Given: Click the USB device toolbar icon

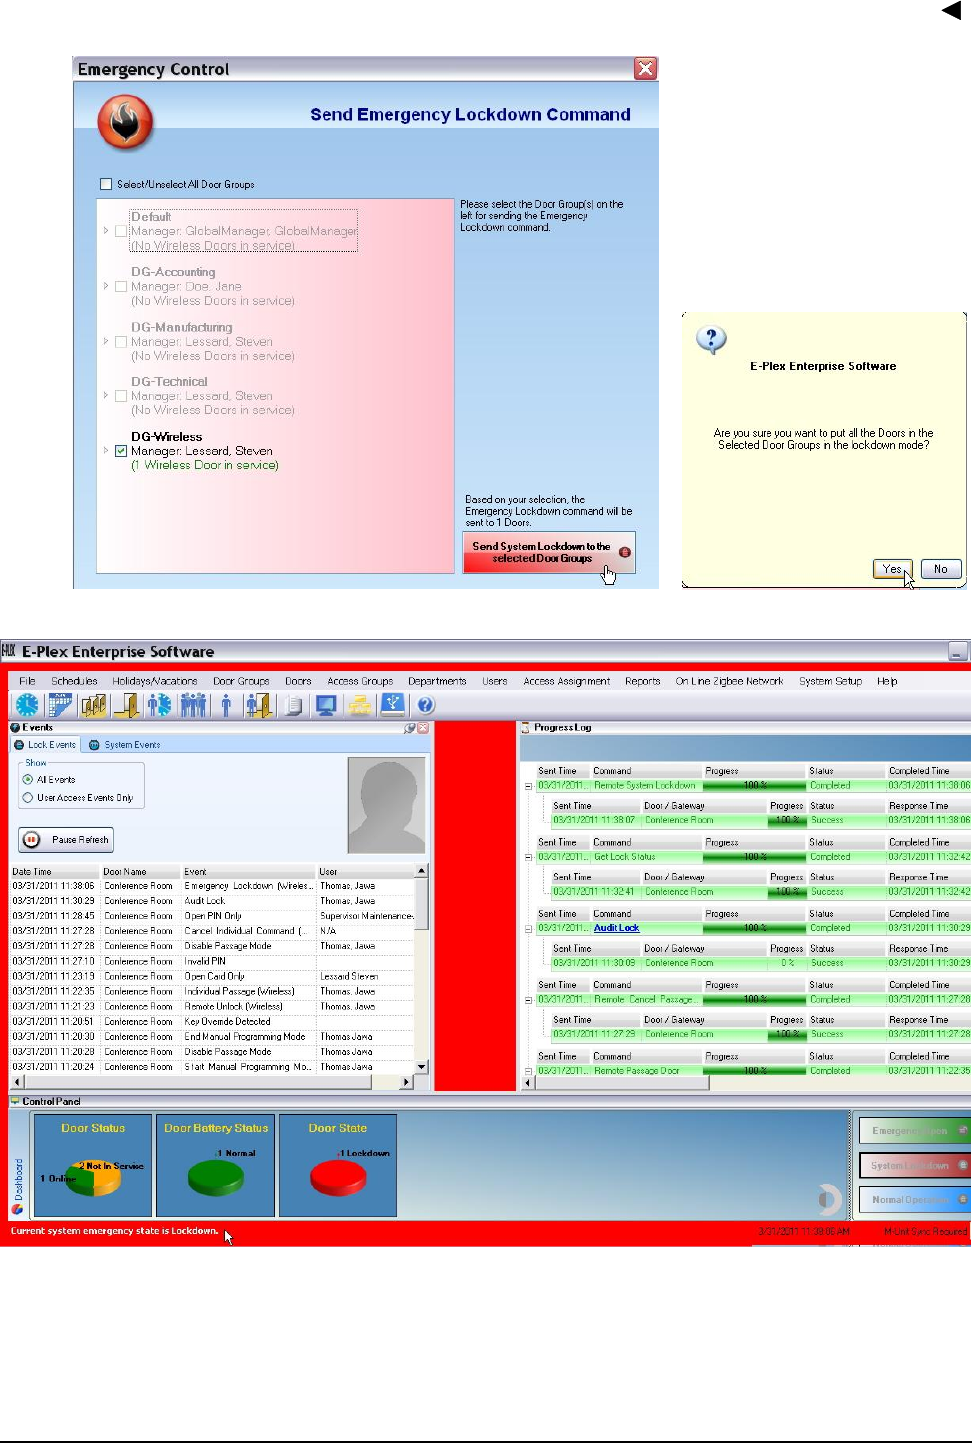Looking at the screenshot, I should click(x=393, y=704).
